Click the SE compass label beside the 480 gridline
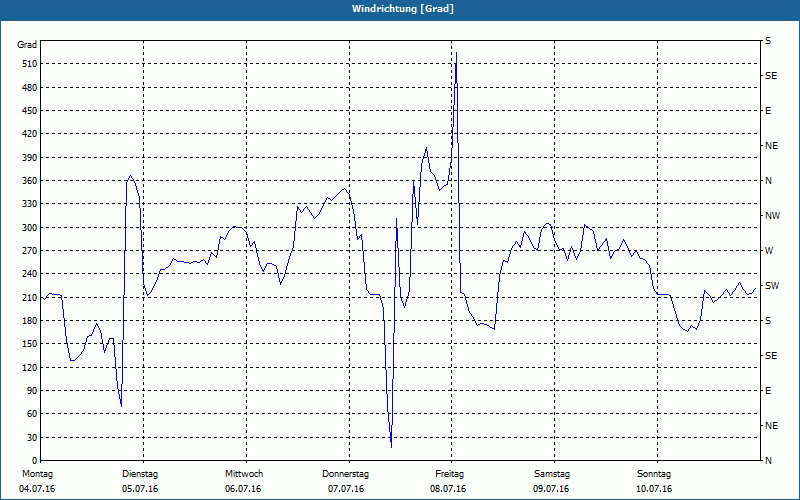 coord(771,76)
